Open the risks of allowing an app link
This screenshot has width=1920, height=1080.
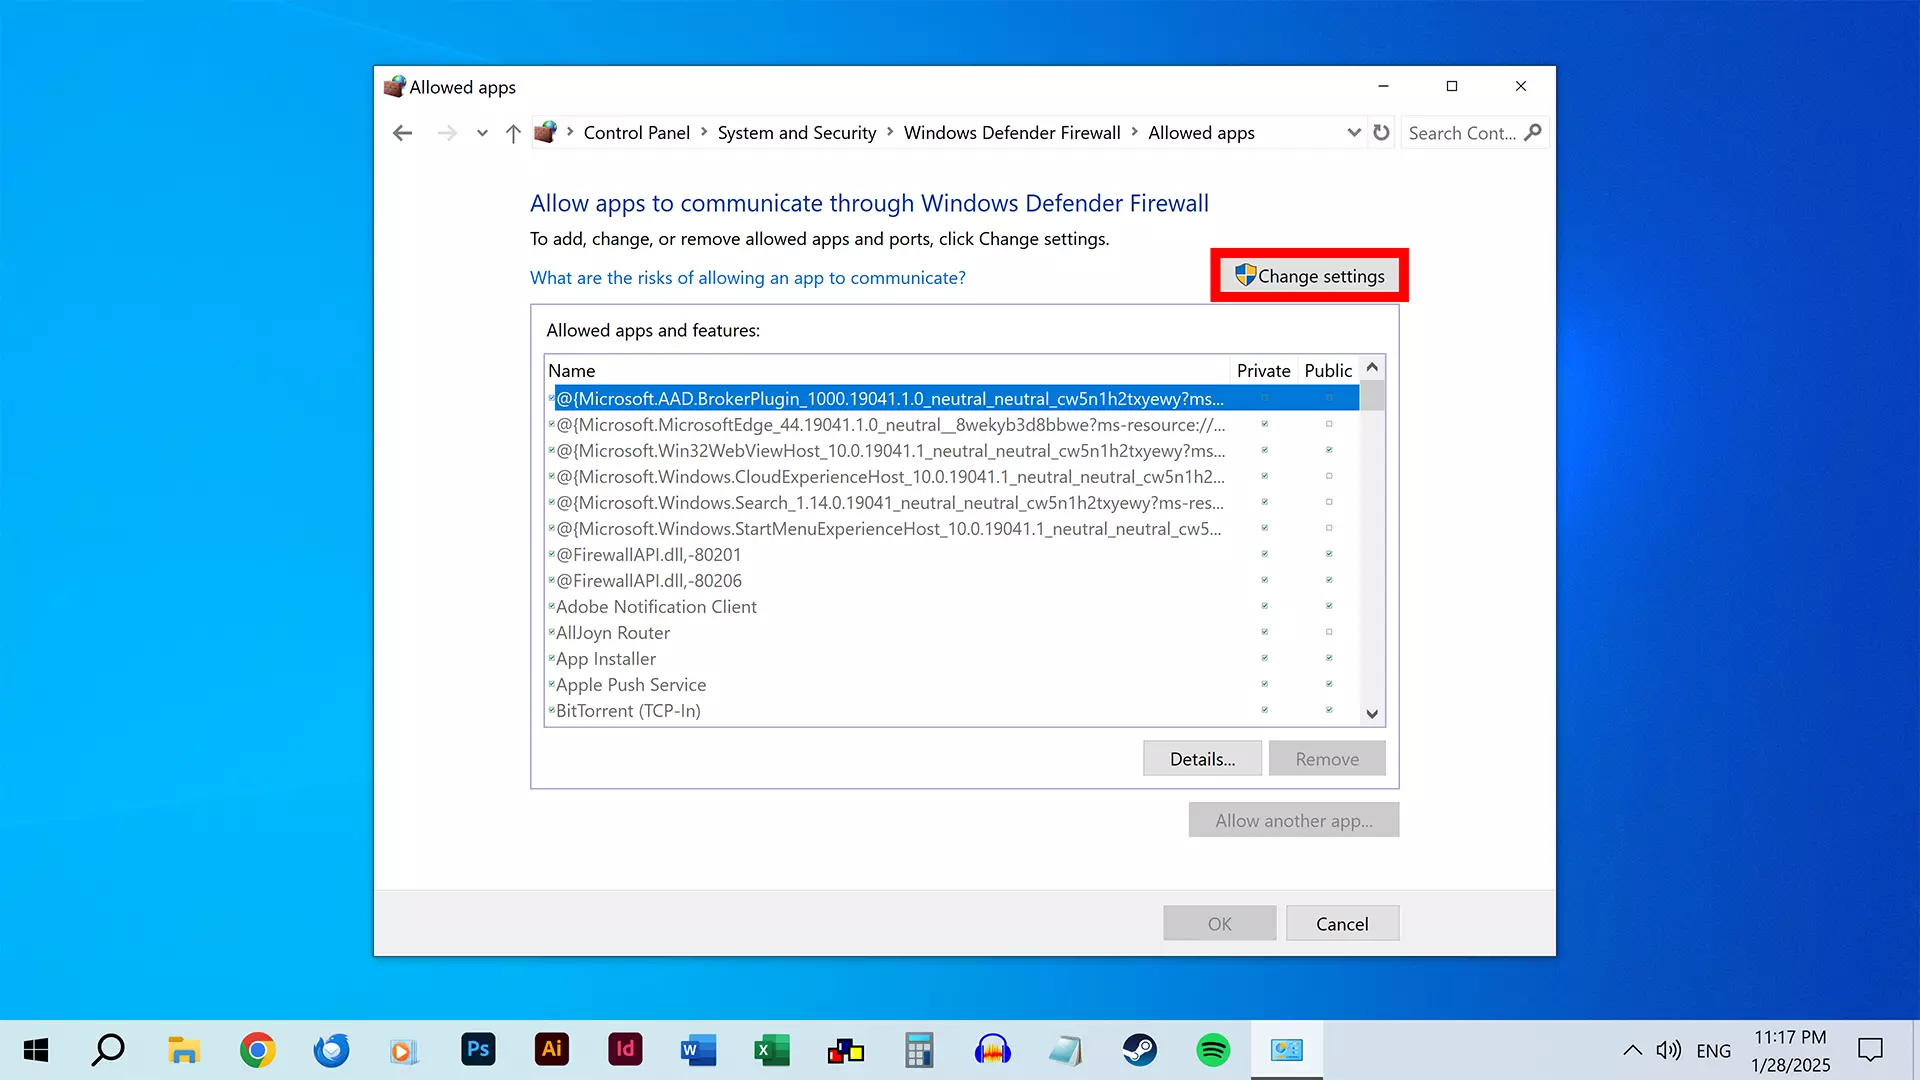tap(747, 278)
